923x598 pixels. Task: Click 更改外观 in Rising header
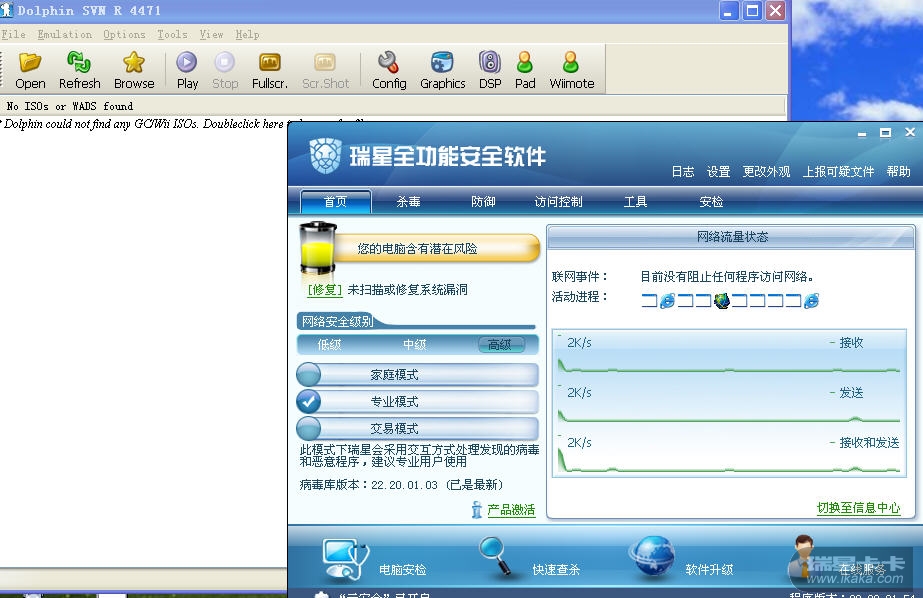tap(766, 171)
